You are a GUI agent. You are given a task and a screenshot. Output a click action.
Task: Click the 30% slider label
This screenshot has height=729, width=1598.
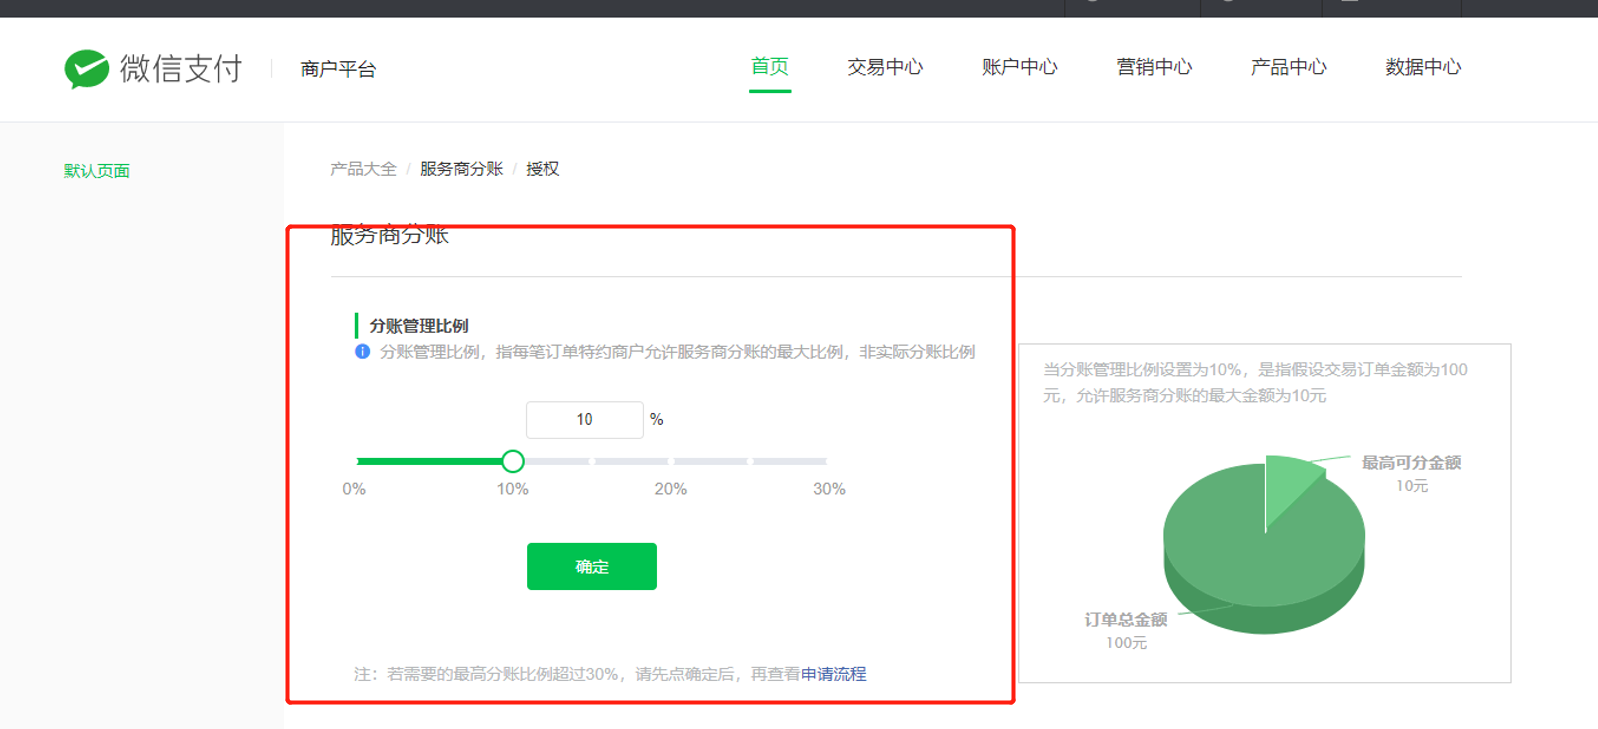829,489
